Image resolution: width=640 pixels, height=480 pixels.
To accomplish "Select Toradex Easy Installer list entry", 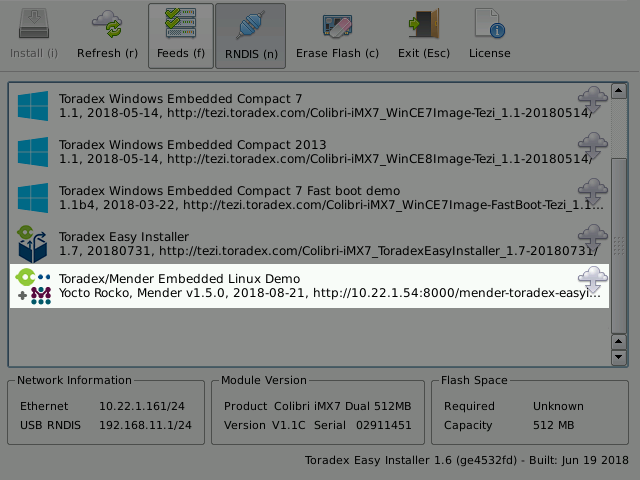I will tap(309, 244).
